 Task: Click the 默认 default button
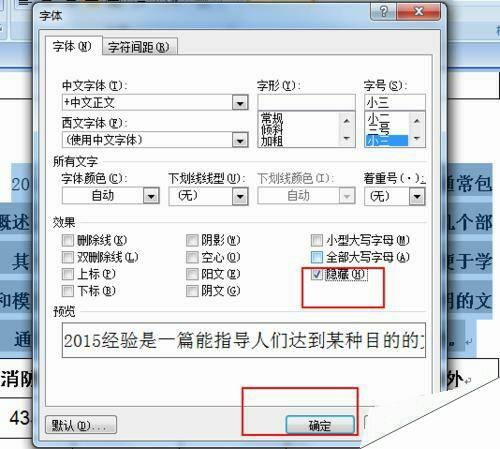[81, 425]
